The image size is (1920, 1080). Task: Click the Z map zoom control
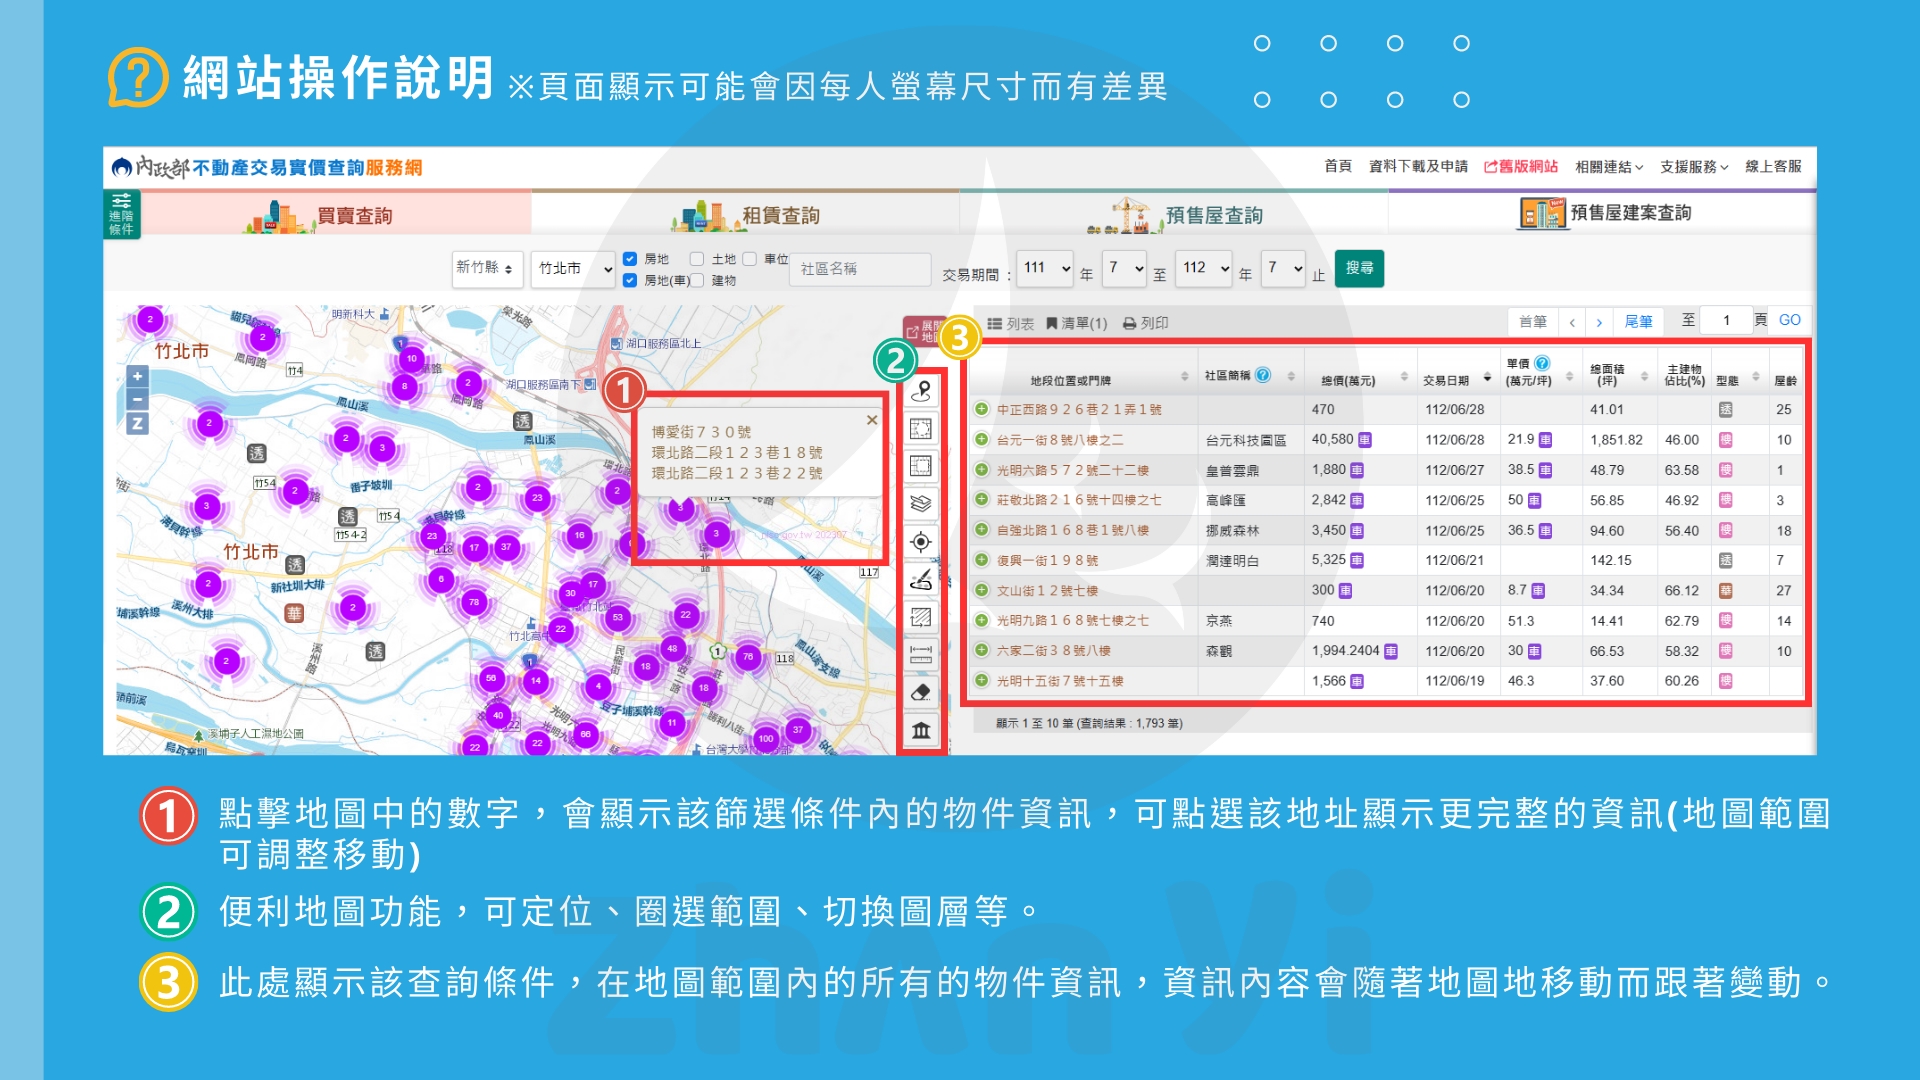point(137,423)
